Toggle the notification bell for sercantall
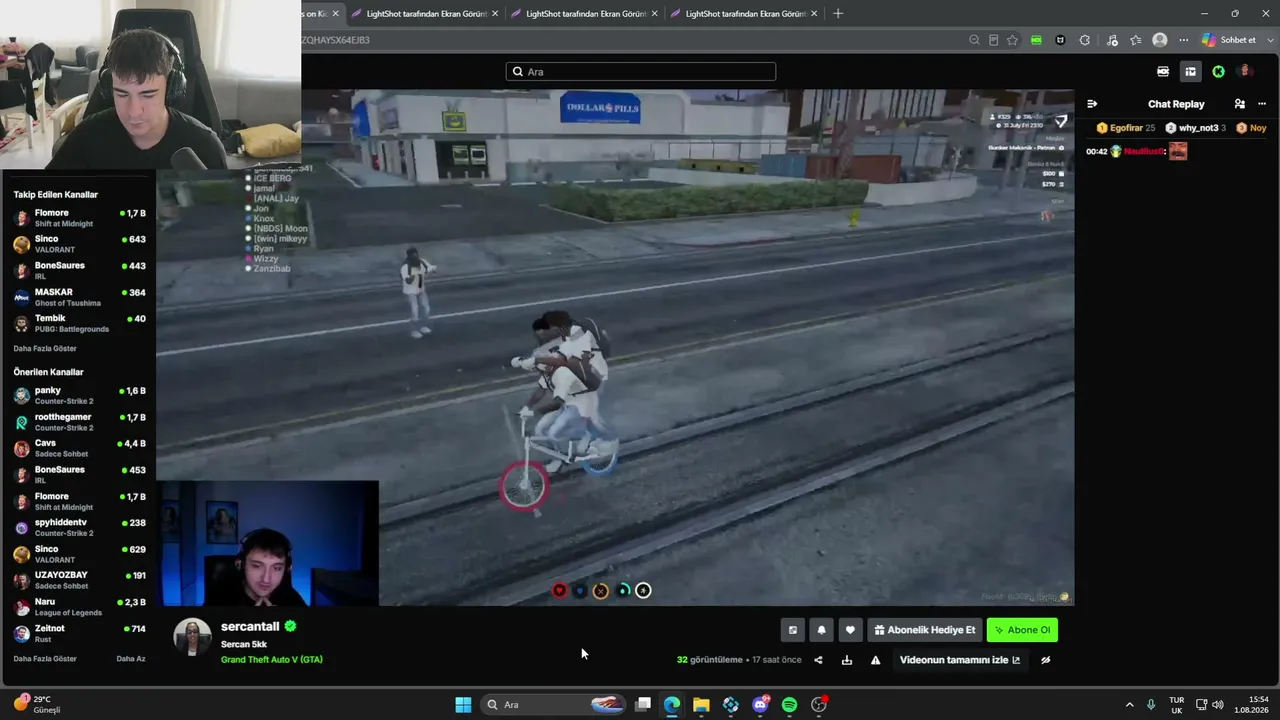The height and width of the screenshot is (720, 1280). click(x=821, y=630)
